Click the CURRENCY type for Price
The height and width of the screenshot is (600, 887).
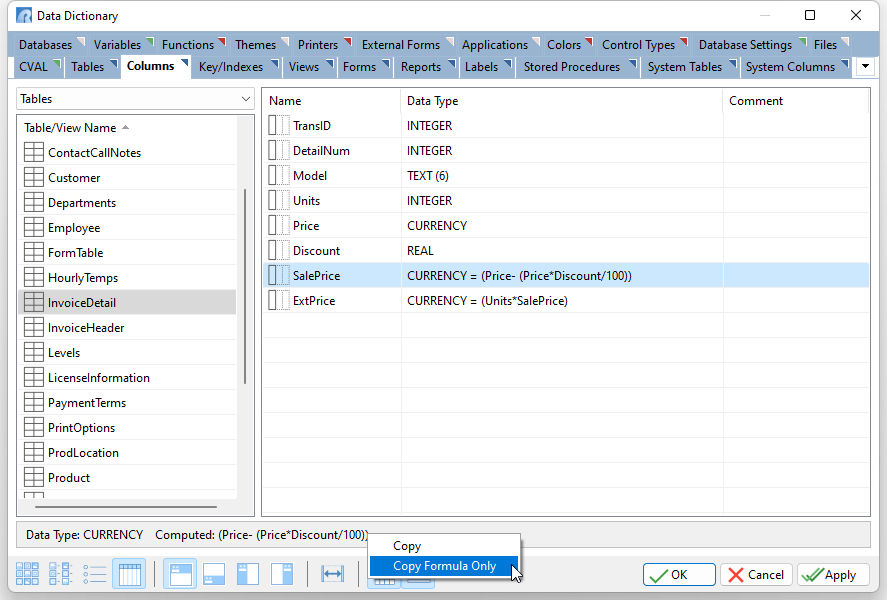[x=437, y=225]
